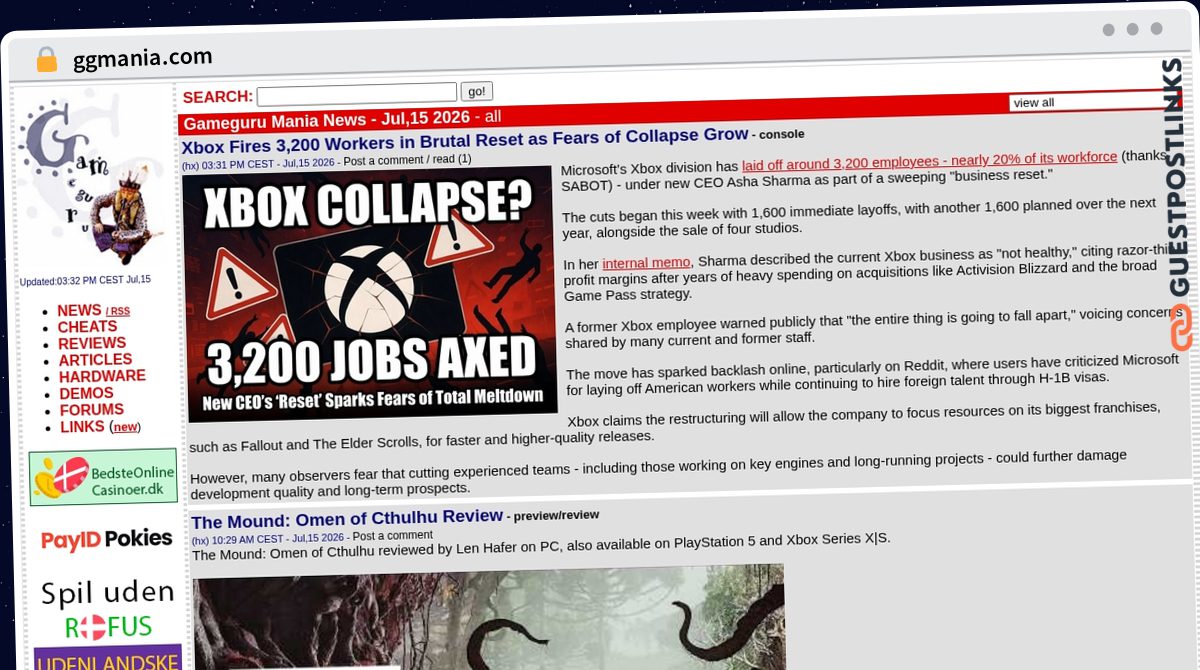Open the UDENLANDSKE banner
Image resolution: width=1200 pixels, height=670 pixels.
[108, 658]
